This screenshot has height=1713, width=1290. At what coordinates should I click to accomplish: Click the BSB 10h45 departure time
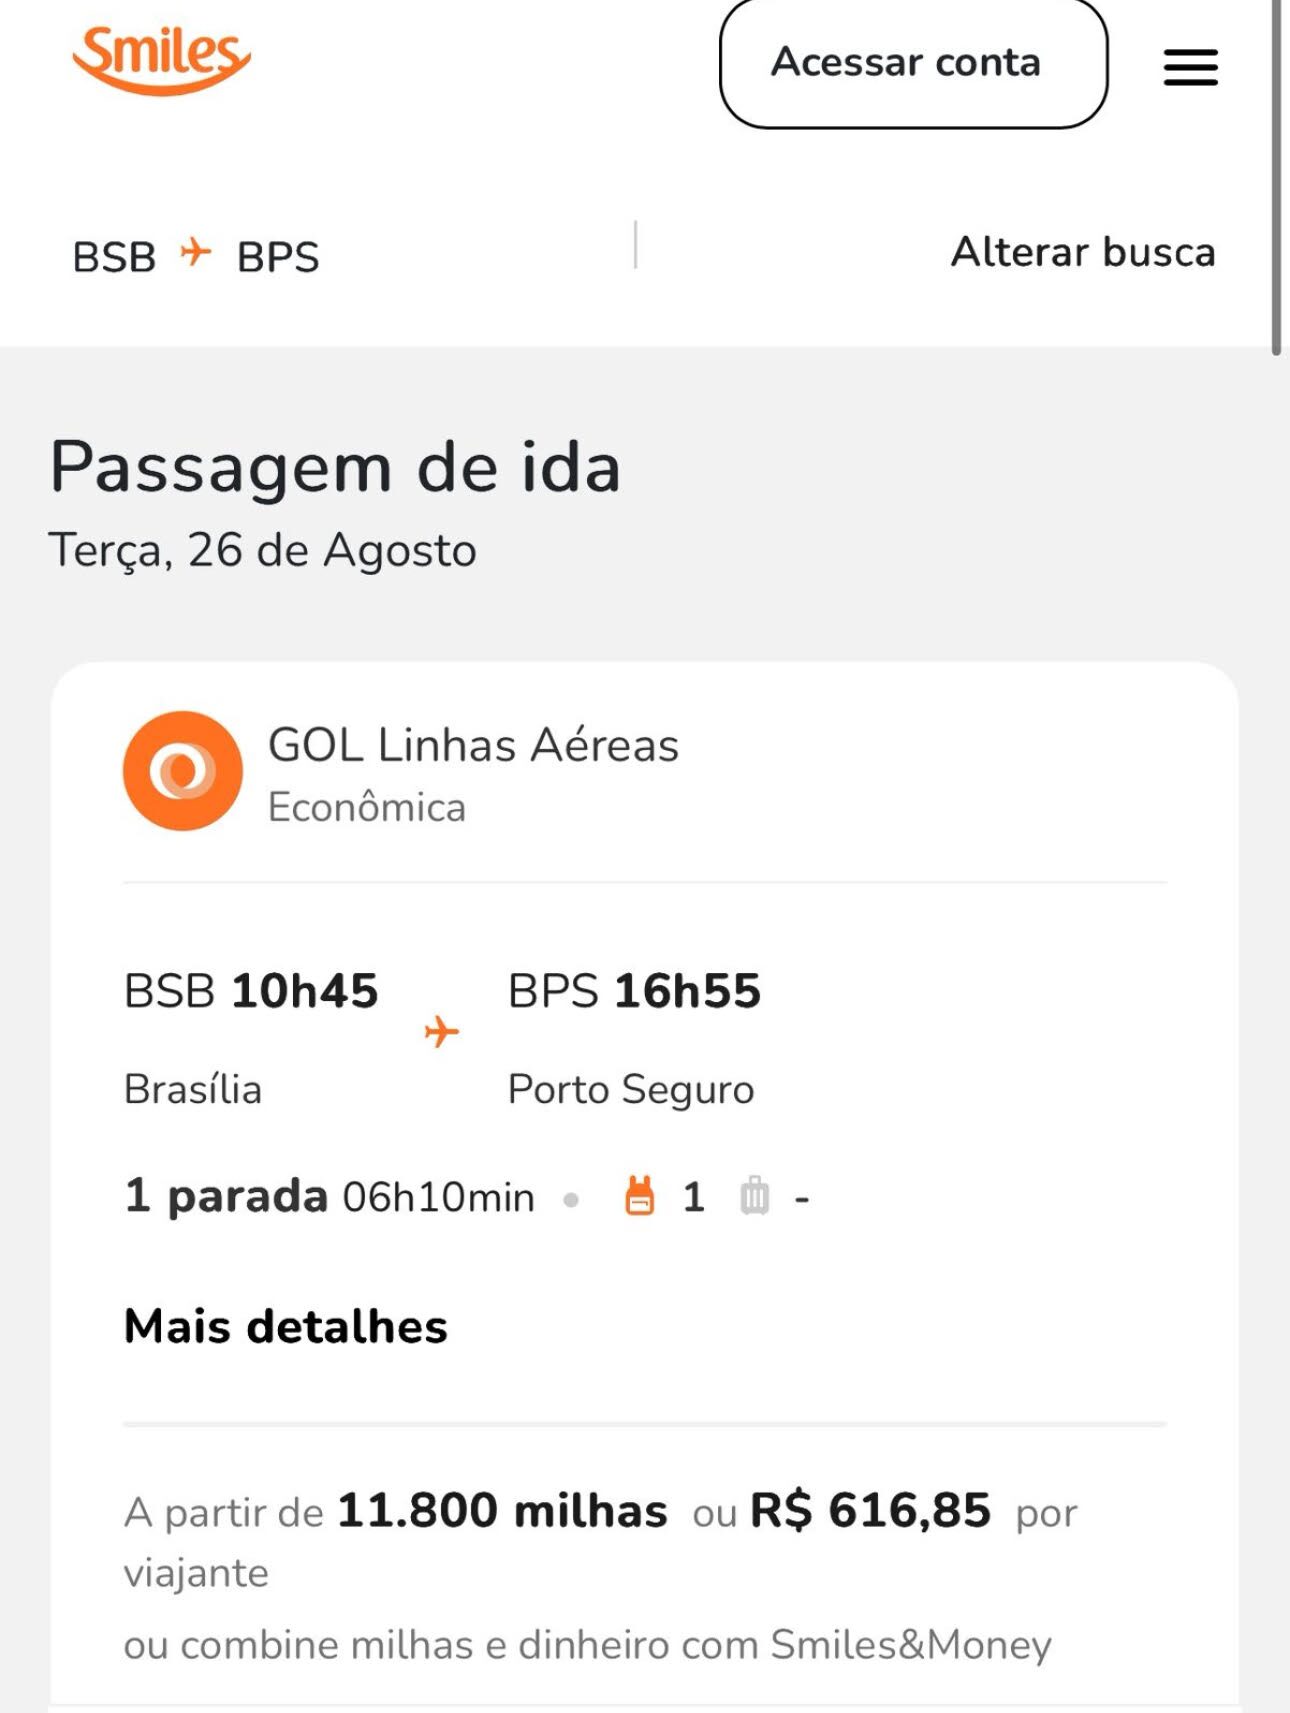pyautogui.click(x=251, y=991)
